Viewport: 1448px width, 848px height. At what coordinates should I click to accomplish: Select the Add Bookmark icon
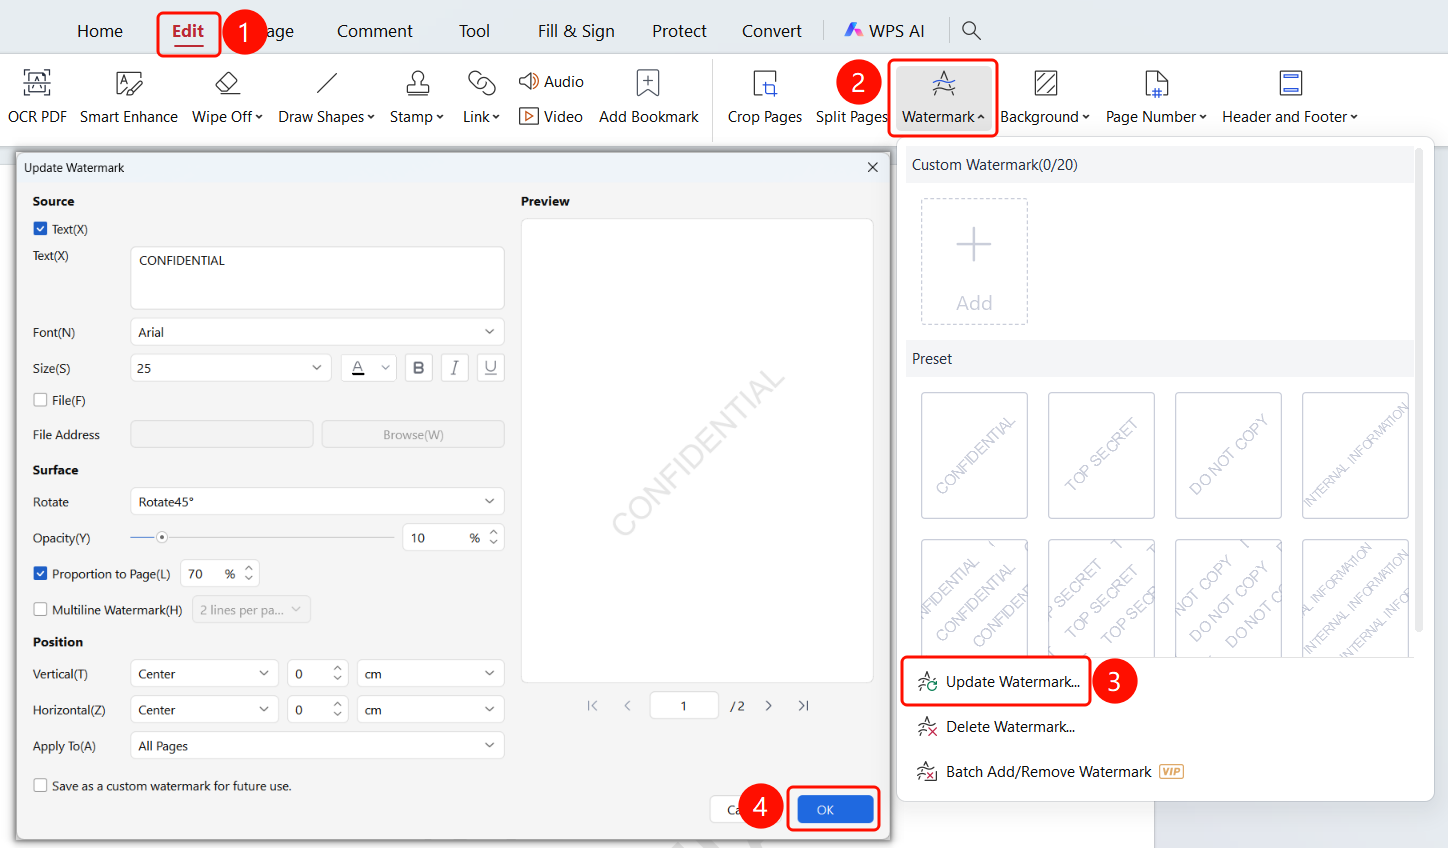click(x=648, y=82)
